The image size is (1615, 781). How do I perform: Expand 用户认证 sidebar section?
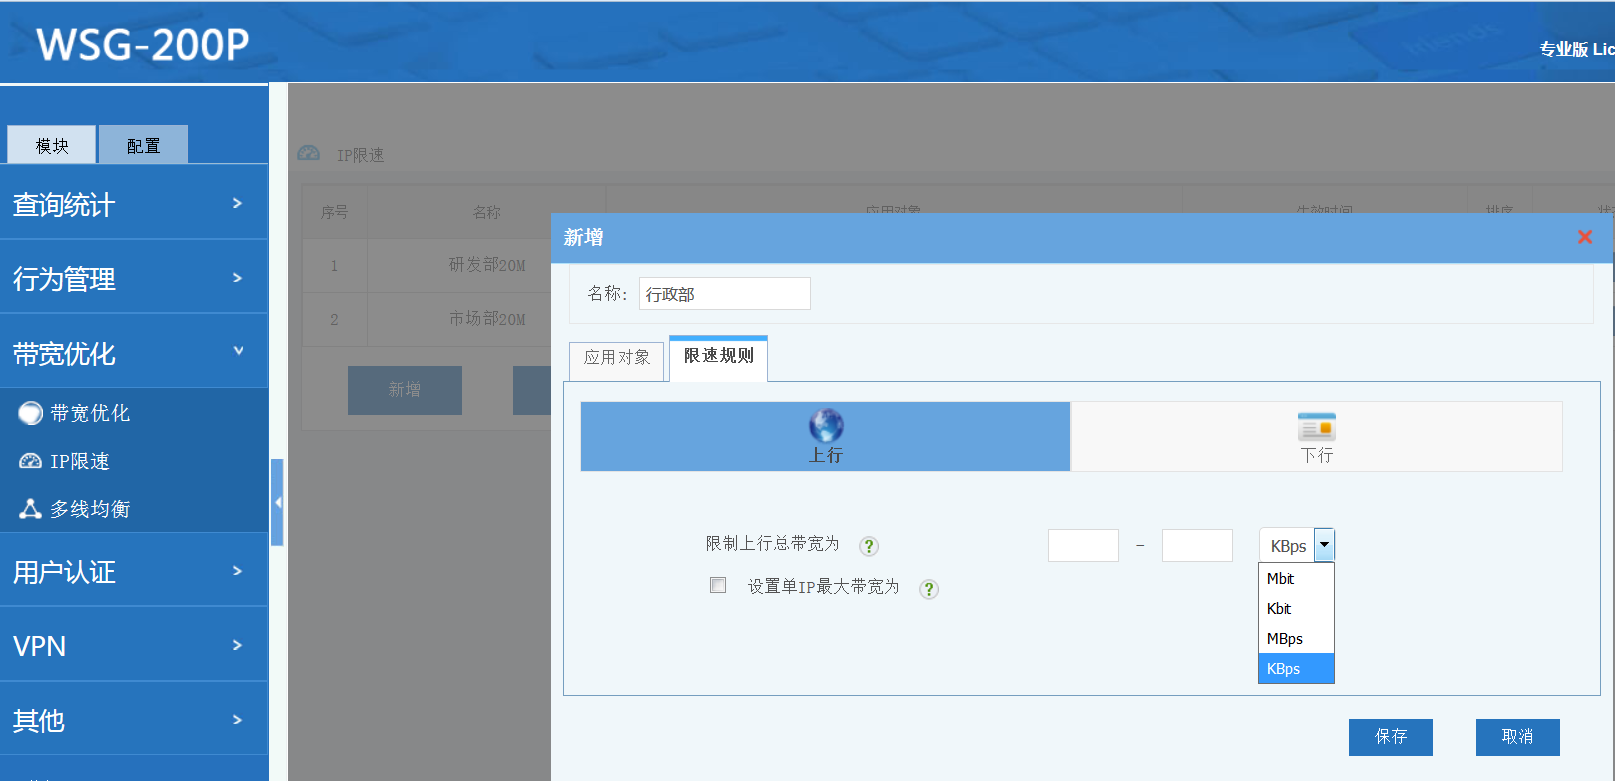134,571
